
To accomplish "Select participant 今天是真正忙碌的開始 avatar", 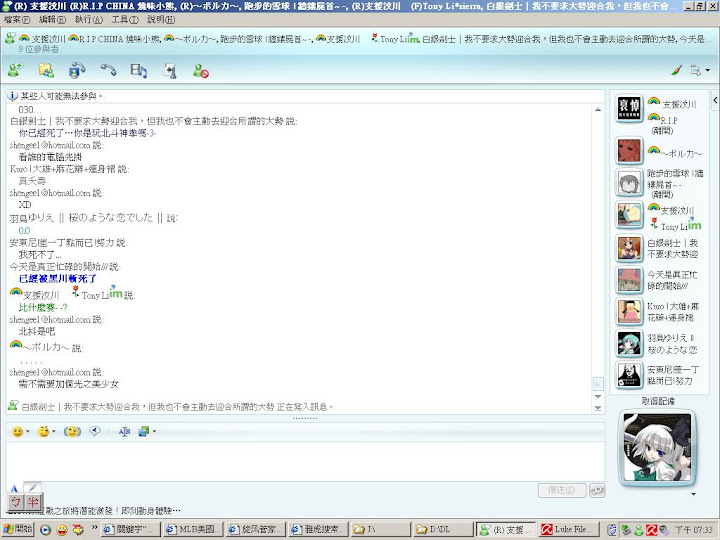I will pos(629,280).
